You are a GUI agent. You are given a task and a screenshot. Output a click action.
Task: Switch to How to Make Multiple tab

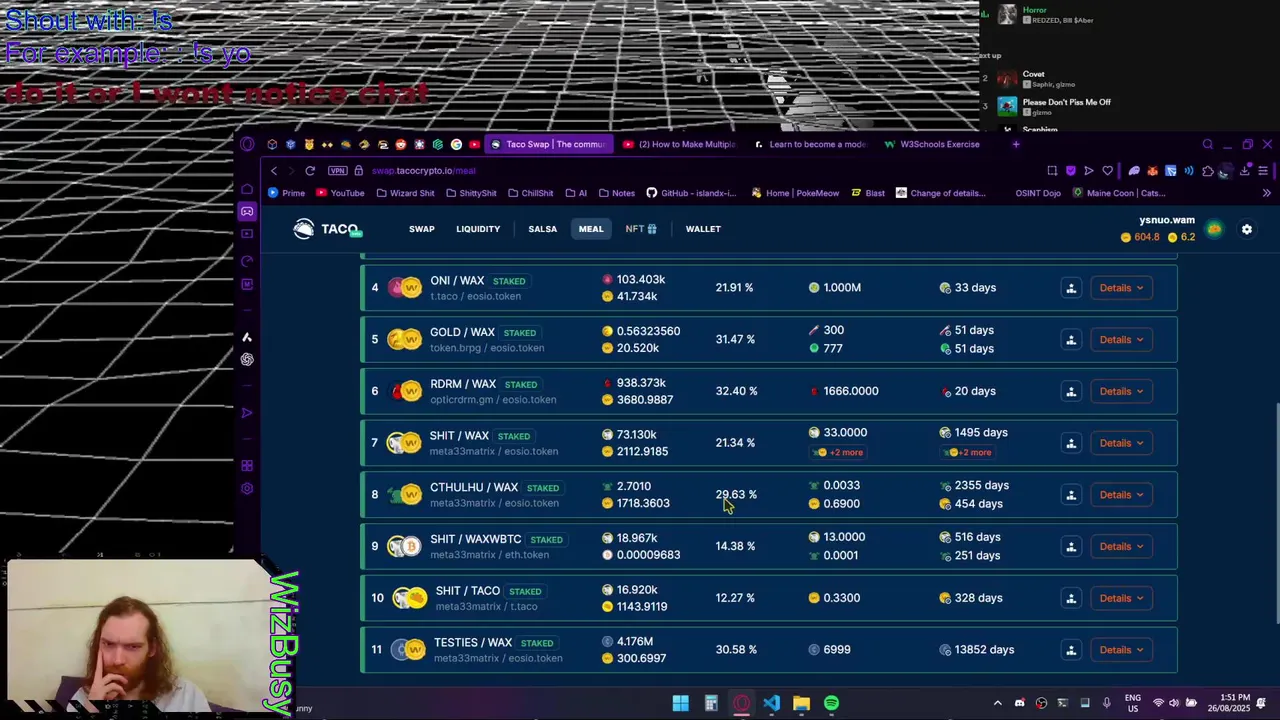coord(679,144)
